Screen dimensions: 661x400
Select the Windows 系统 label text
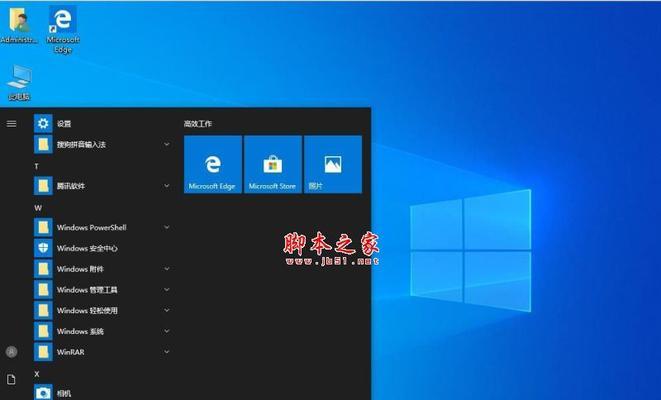tap(80, 331)
